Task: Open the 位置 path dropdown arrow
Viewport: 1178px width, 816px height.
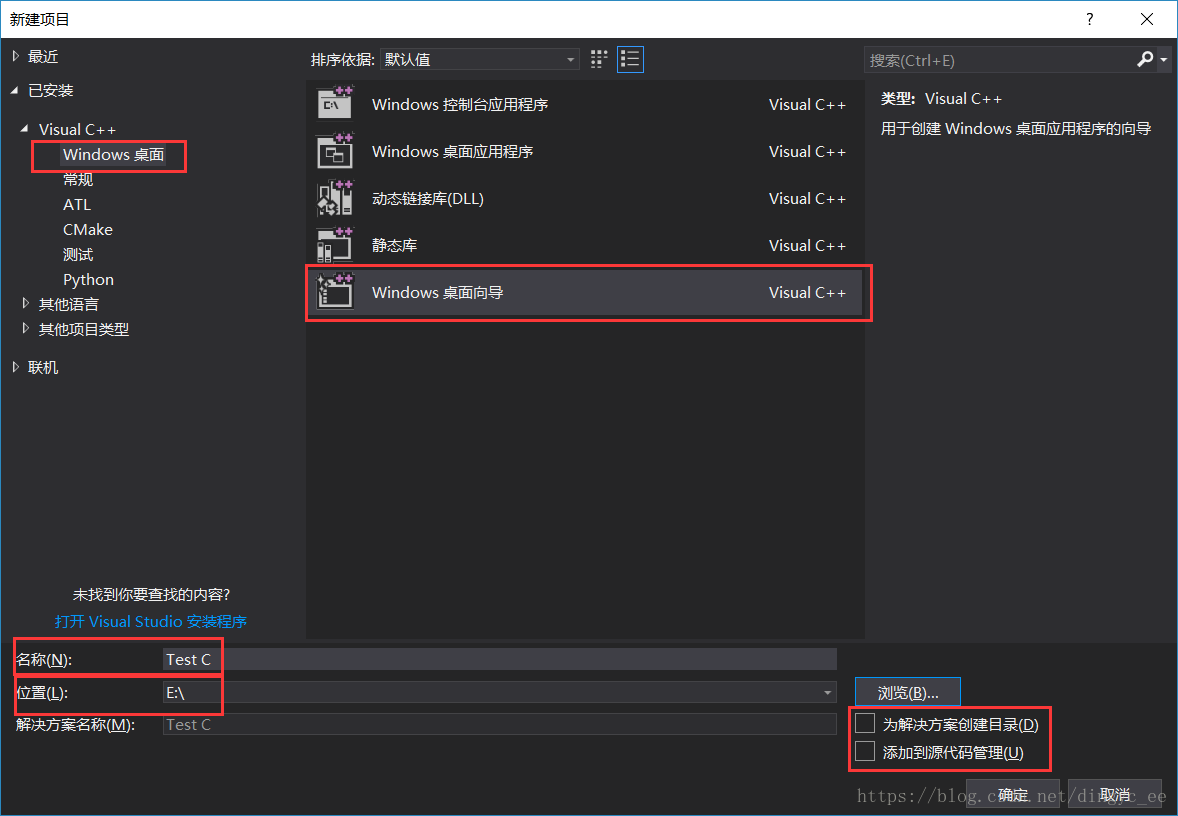Action: point(827,692)
